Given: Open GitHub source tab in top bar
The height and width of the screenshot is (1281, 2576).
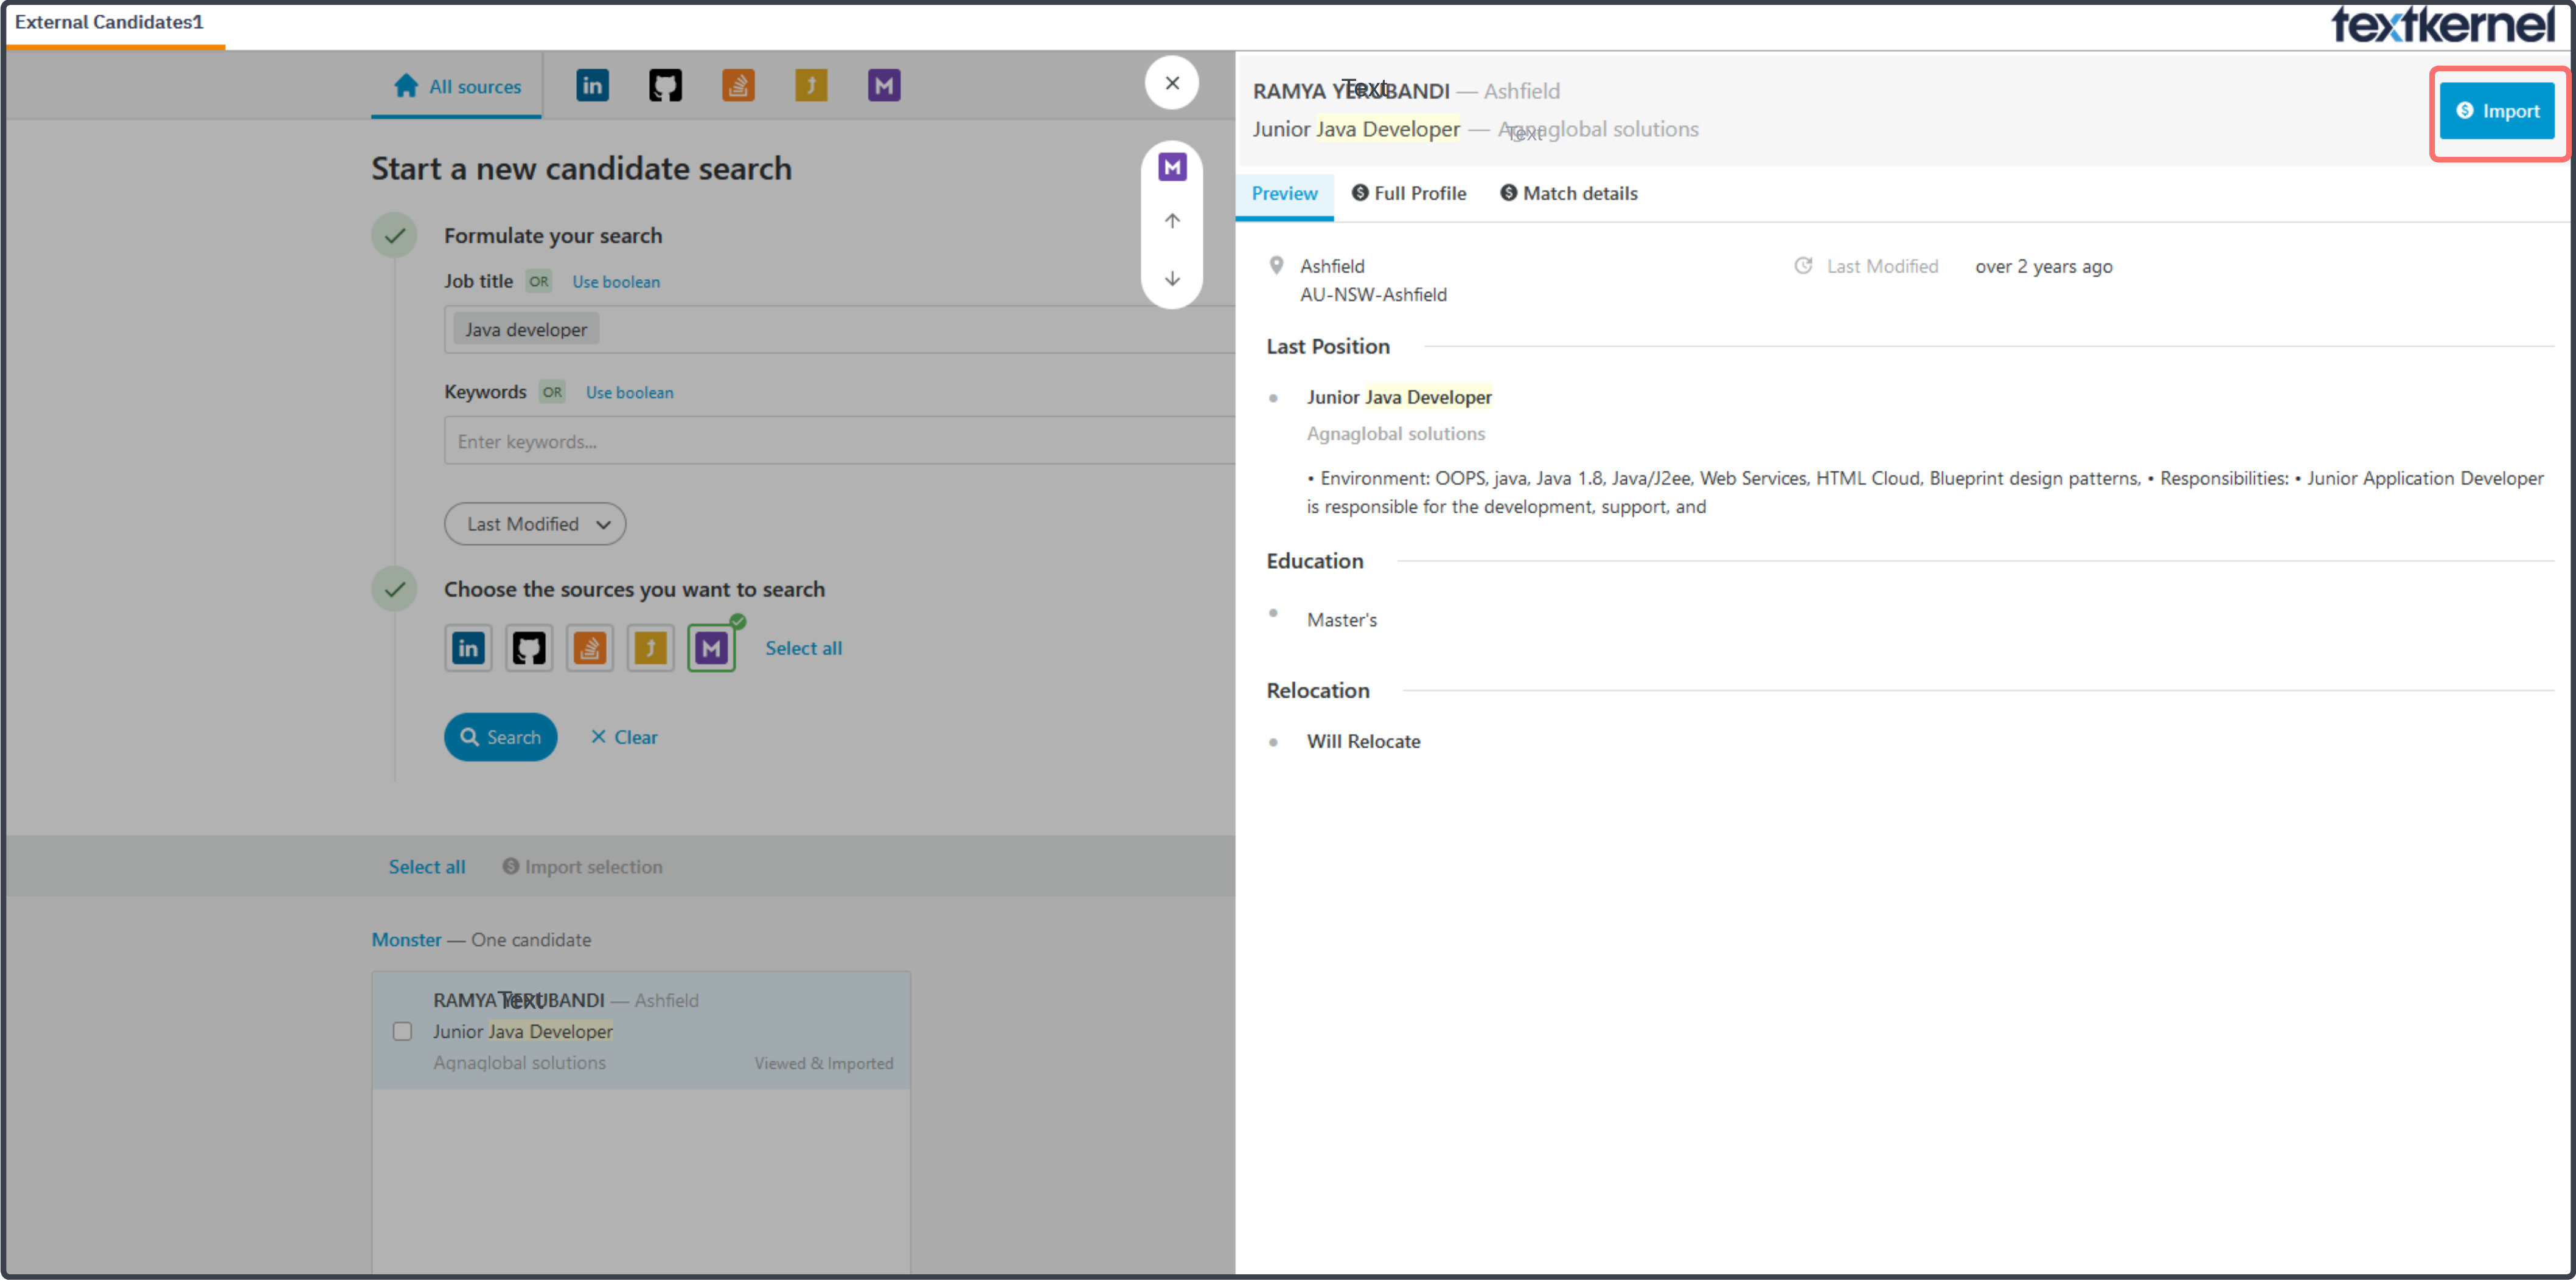Looking at the screenshot, I should click(665, 86).
